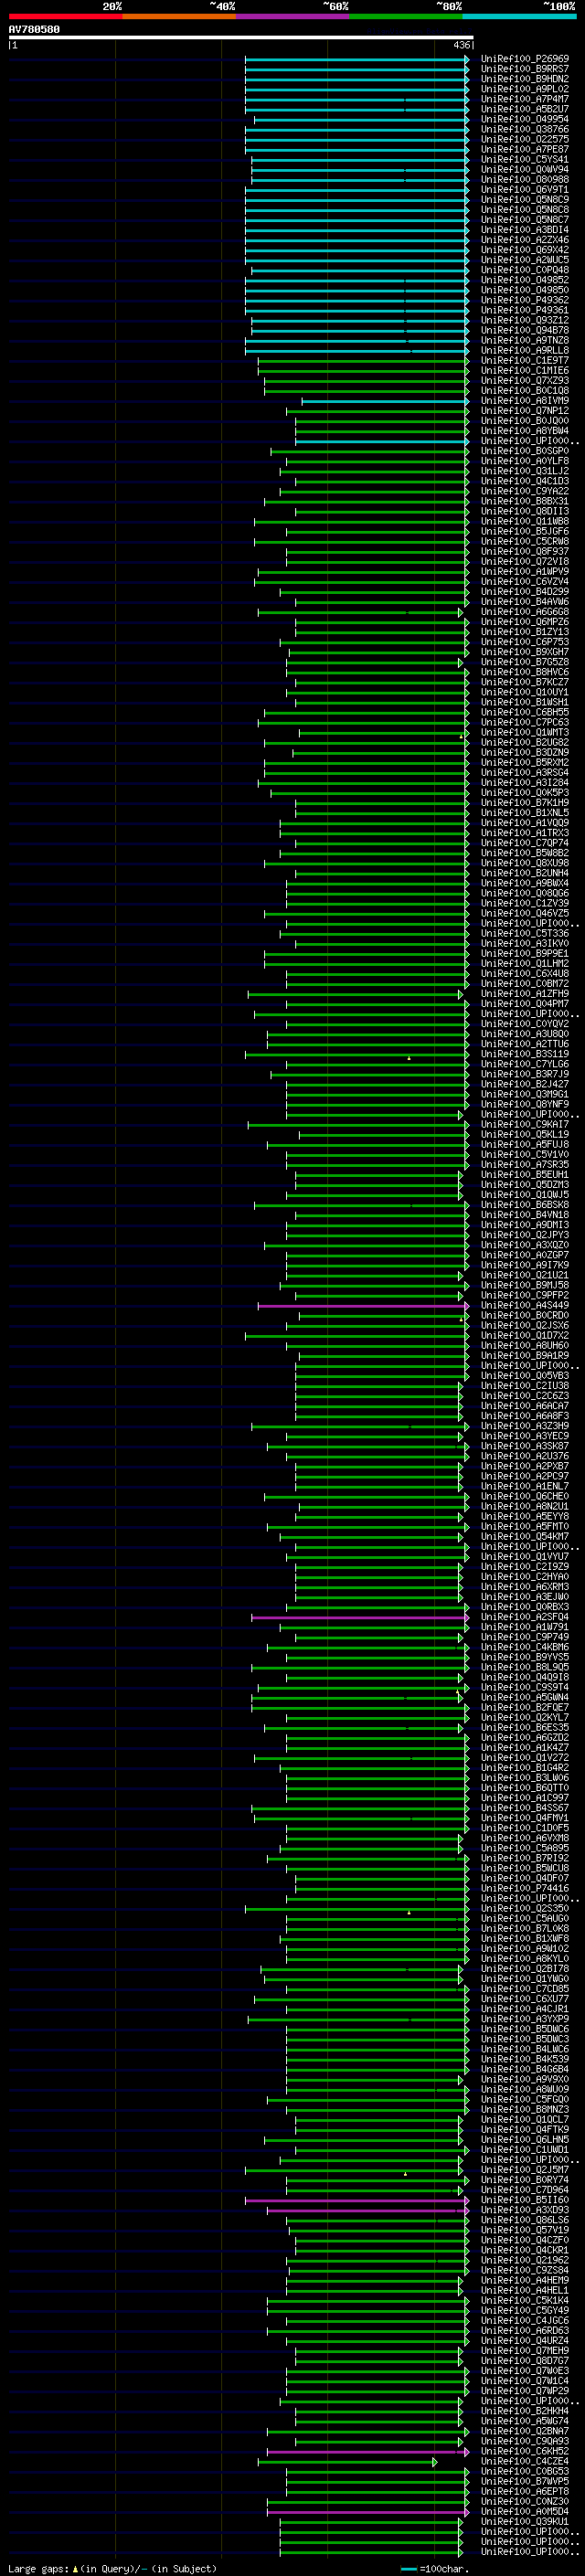Select the UniRef100_A2SFQ4 hit label
Screen dimensions: 585x2576
click(x=525, y=1617)
